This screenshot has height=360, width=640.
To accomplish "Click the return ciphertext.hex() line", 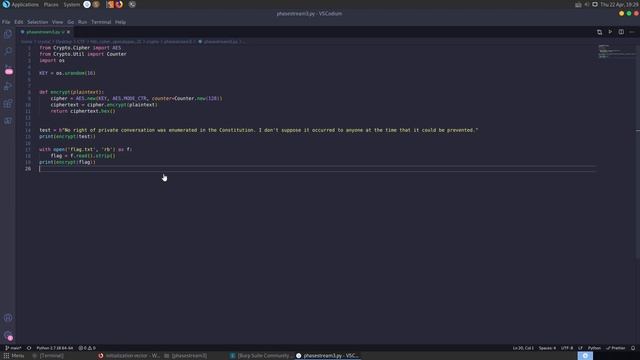I will pos(83,111).
